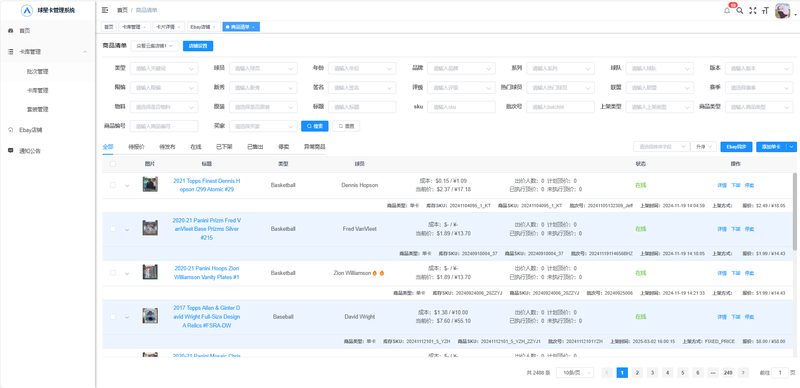Expand the David Wright row details
This screenshot has width=800, height=388.
point(127,317)
